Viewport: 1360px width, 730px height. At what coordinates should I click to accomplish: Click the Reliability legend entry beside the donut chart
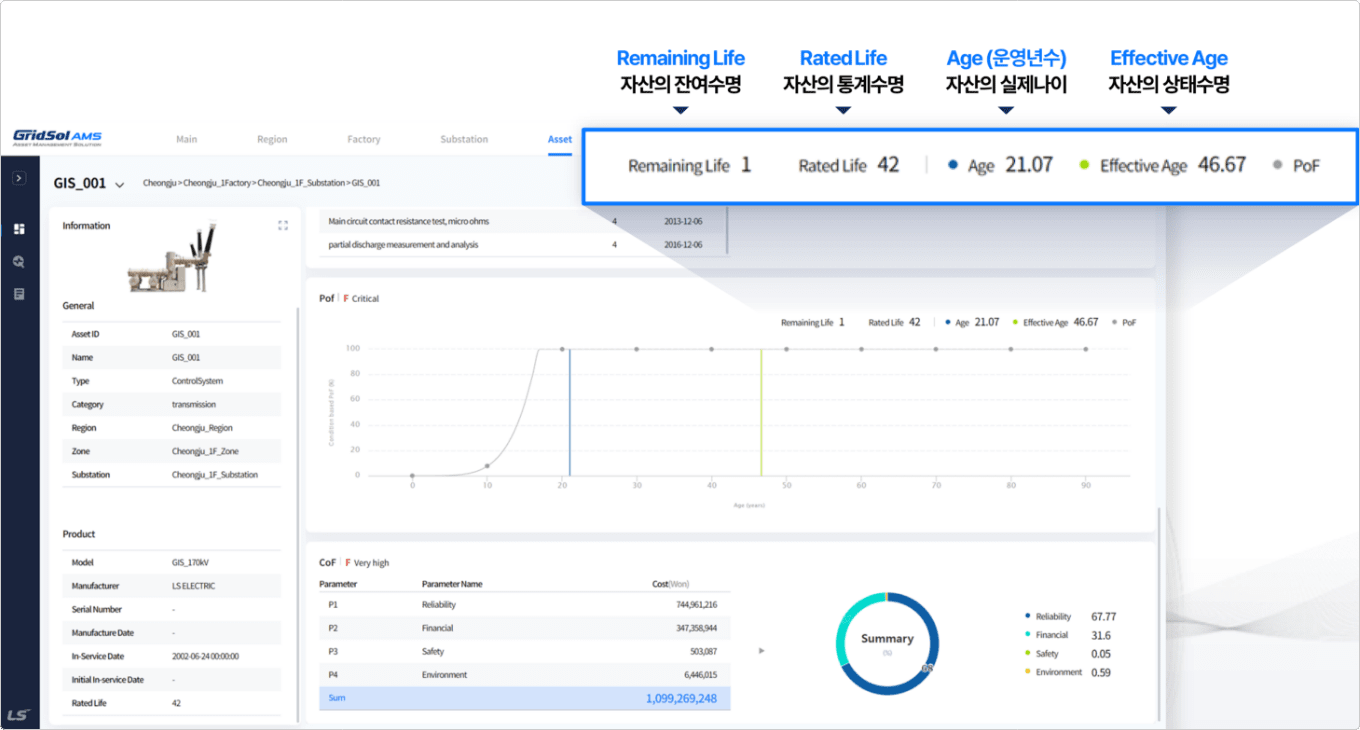pos(1052,617)
